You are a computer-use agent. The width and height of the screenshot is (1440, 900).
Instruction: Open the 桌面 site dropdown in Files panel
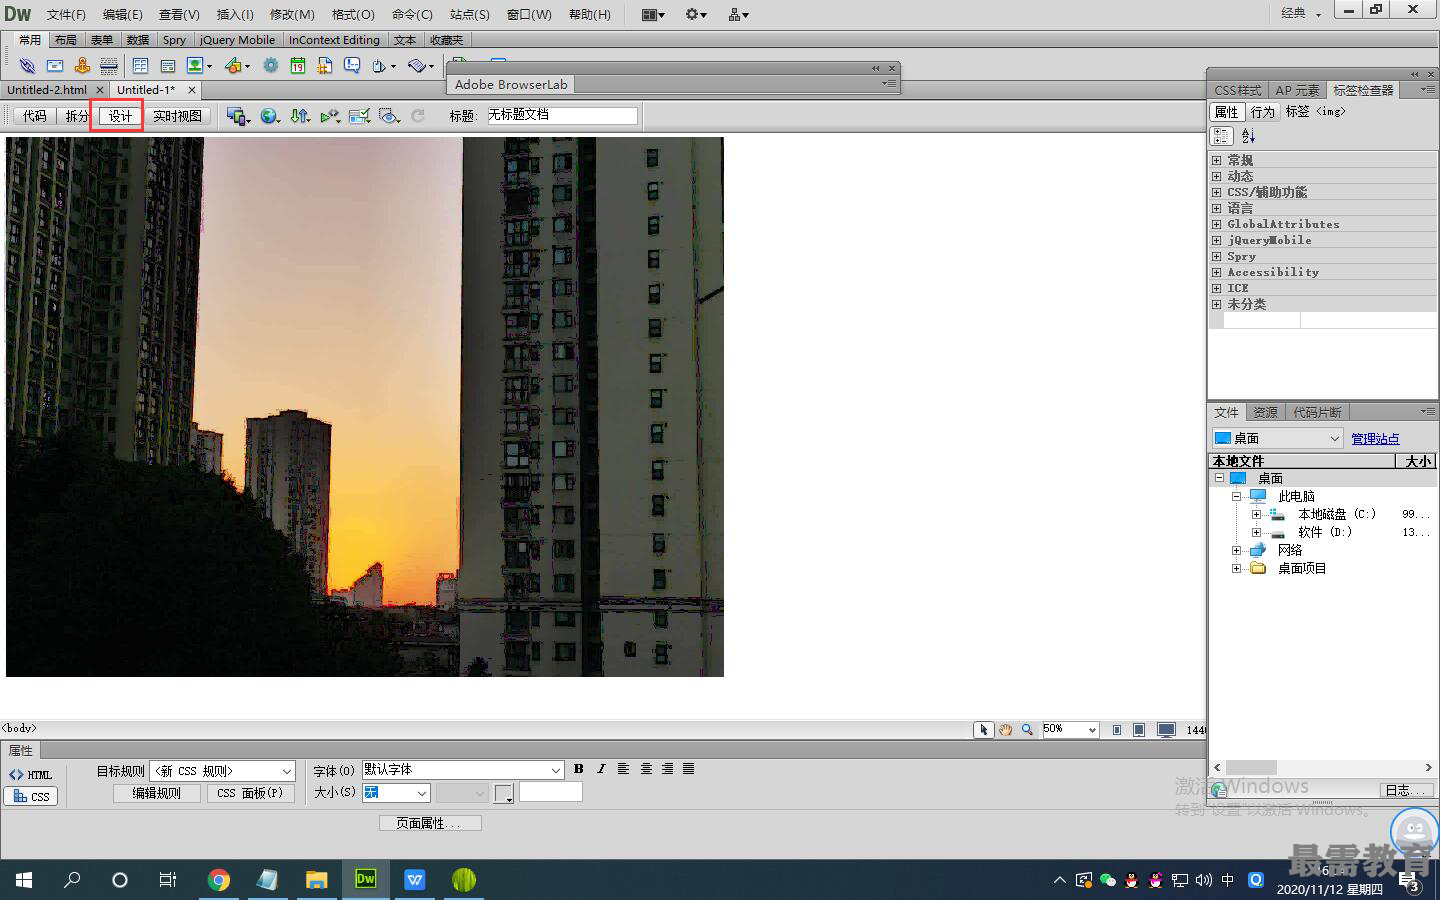coord(1277,438)
